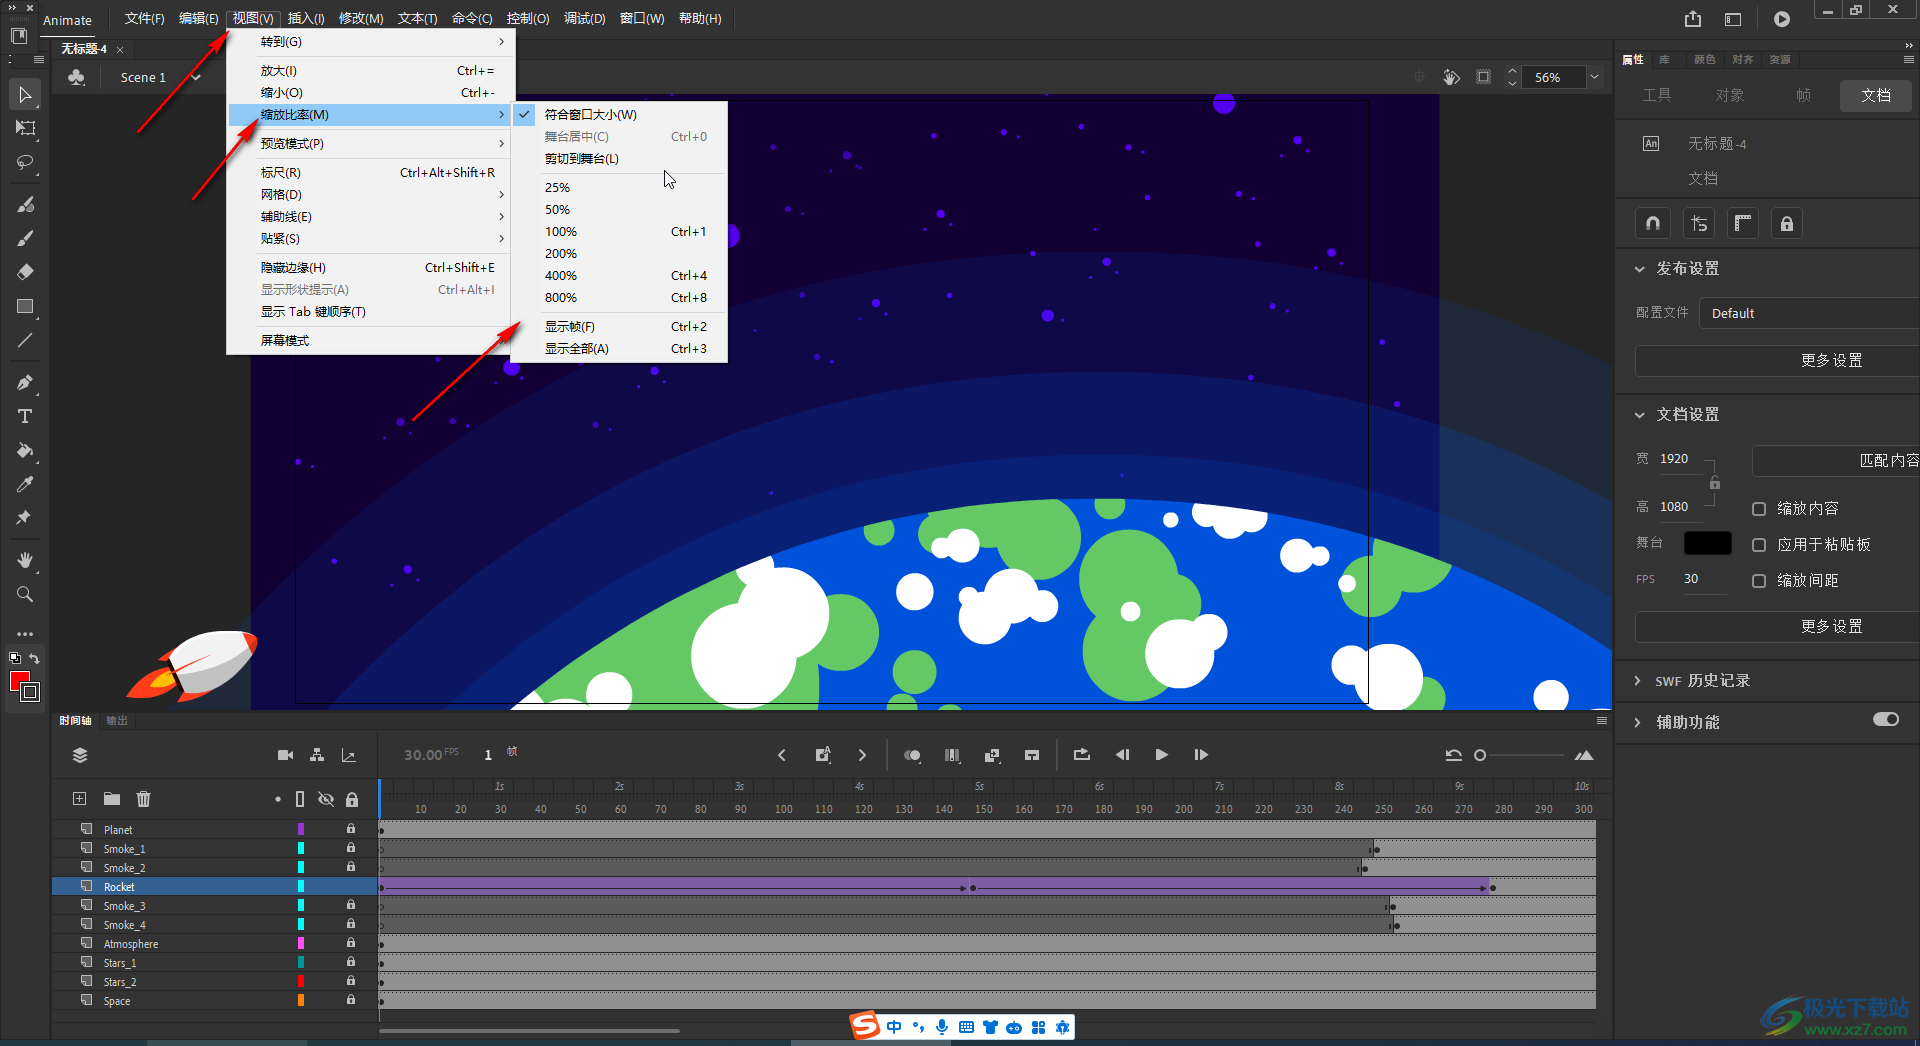This screenshot has width=1920, height=1046.
Task: Click the share/publish icon at top
Action: tap(1692, 19)
